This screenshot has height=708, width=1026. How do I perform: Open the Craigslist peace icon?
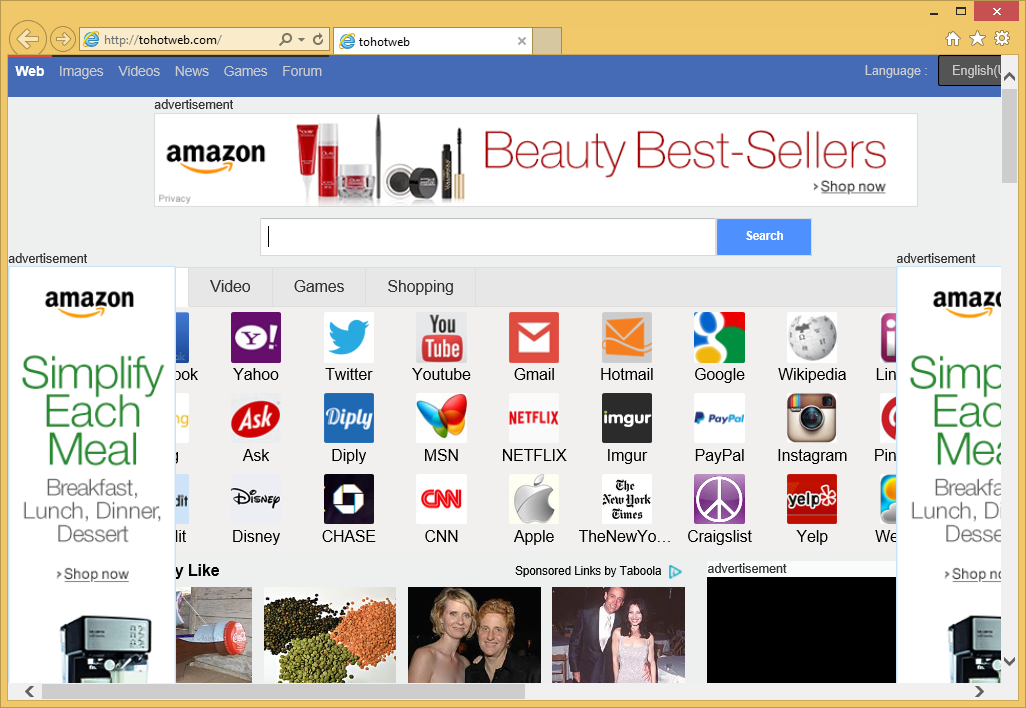(720, 499)
